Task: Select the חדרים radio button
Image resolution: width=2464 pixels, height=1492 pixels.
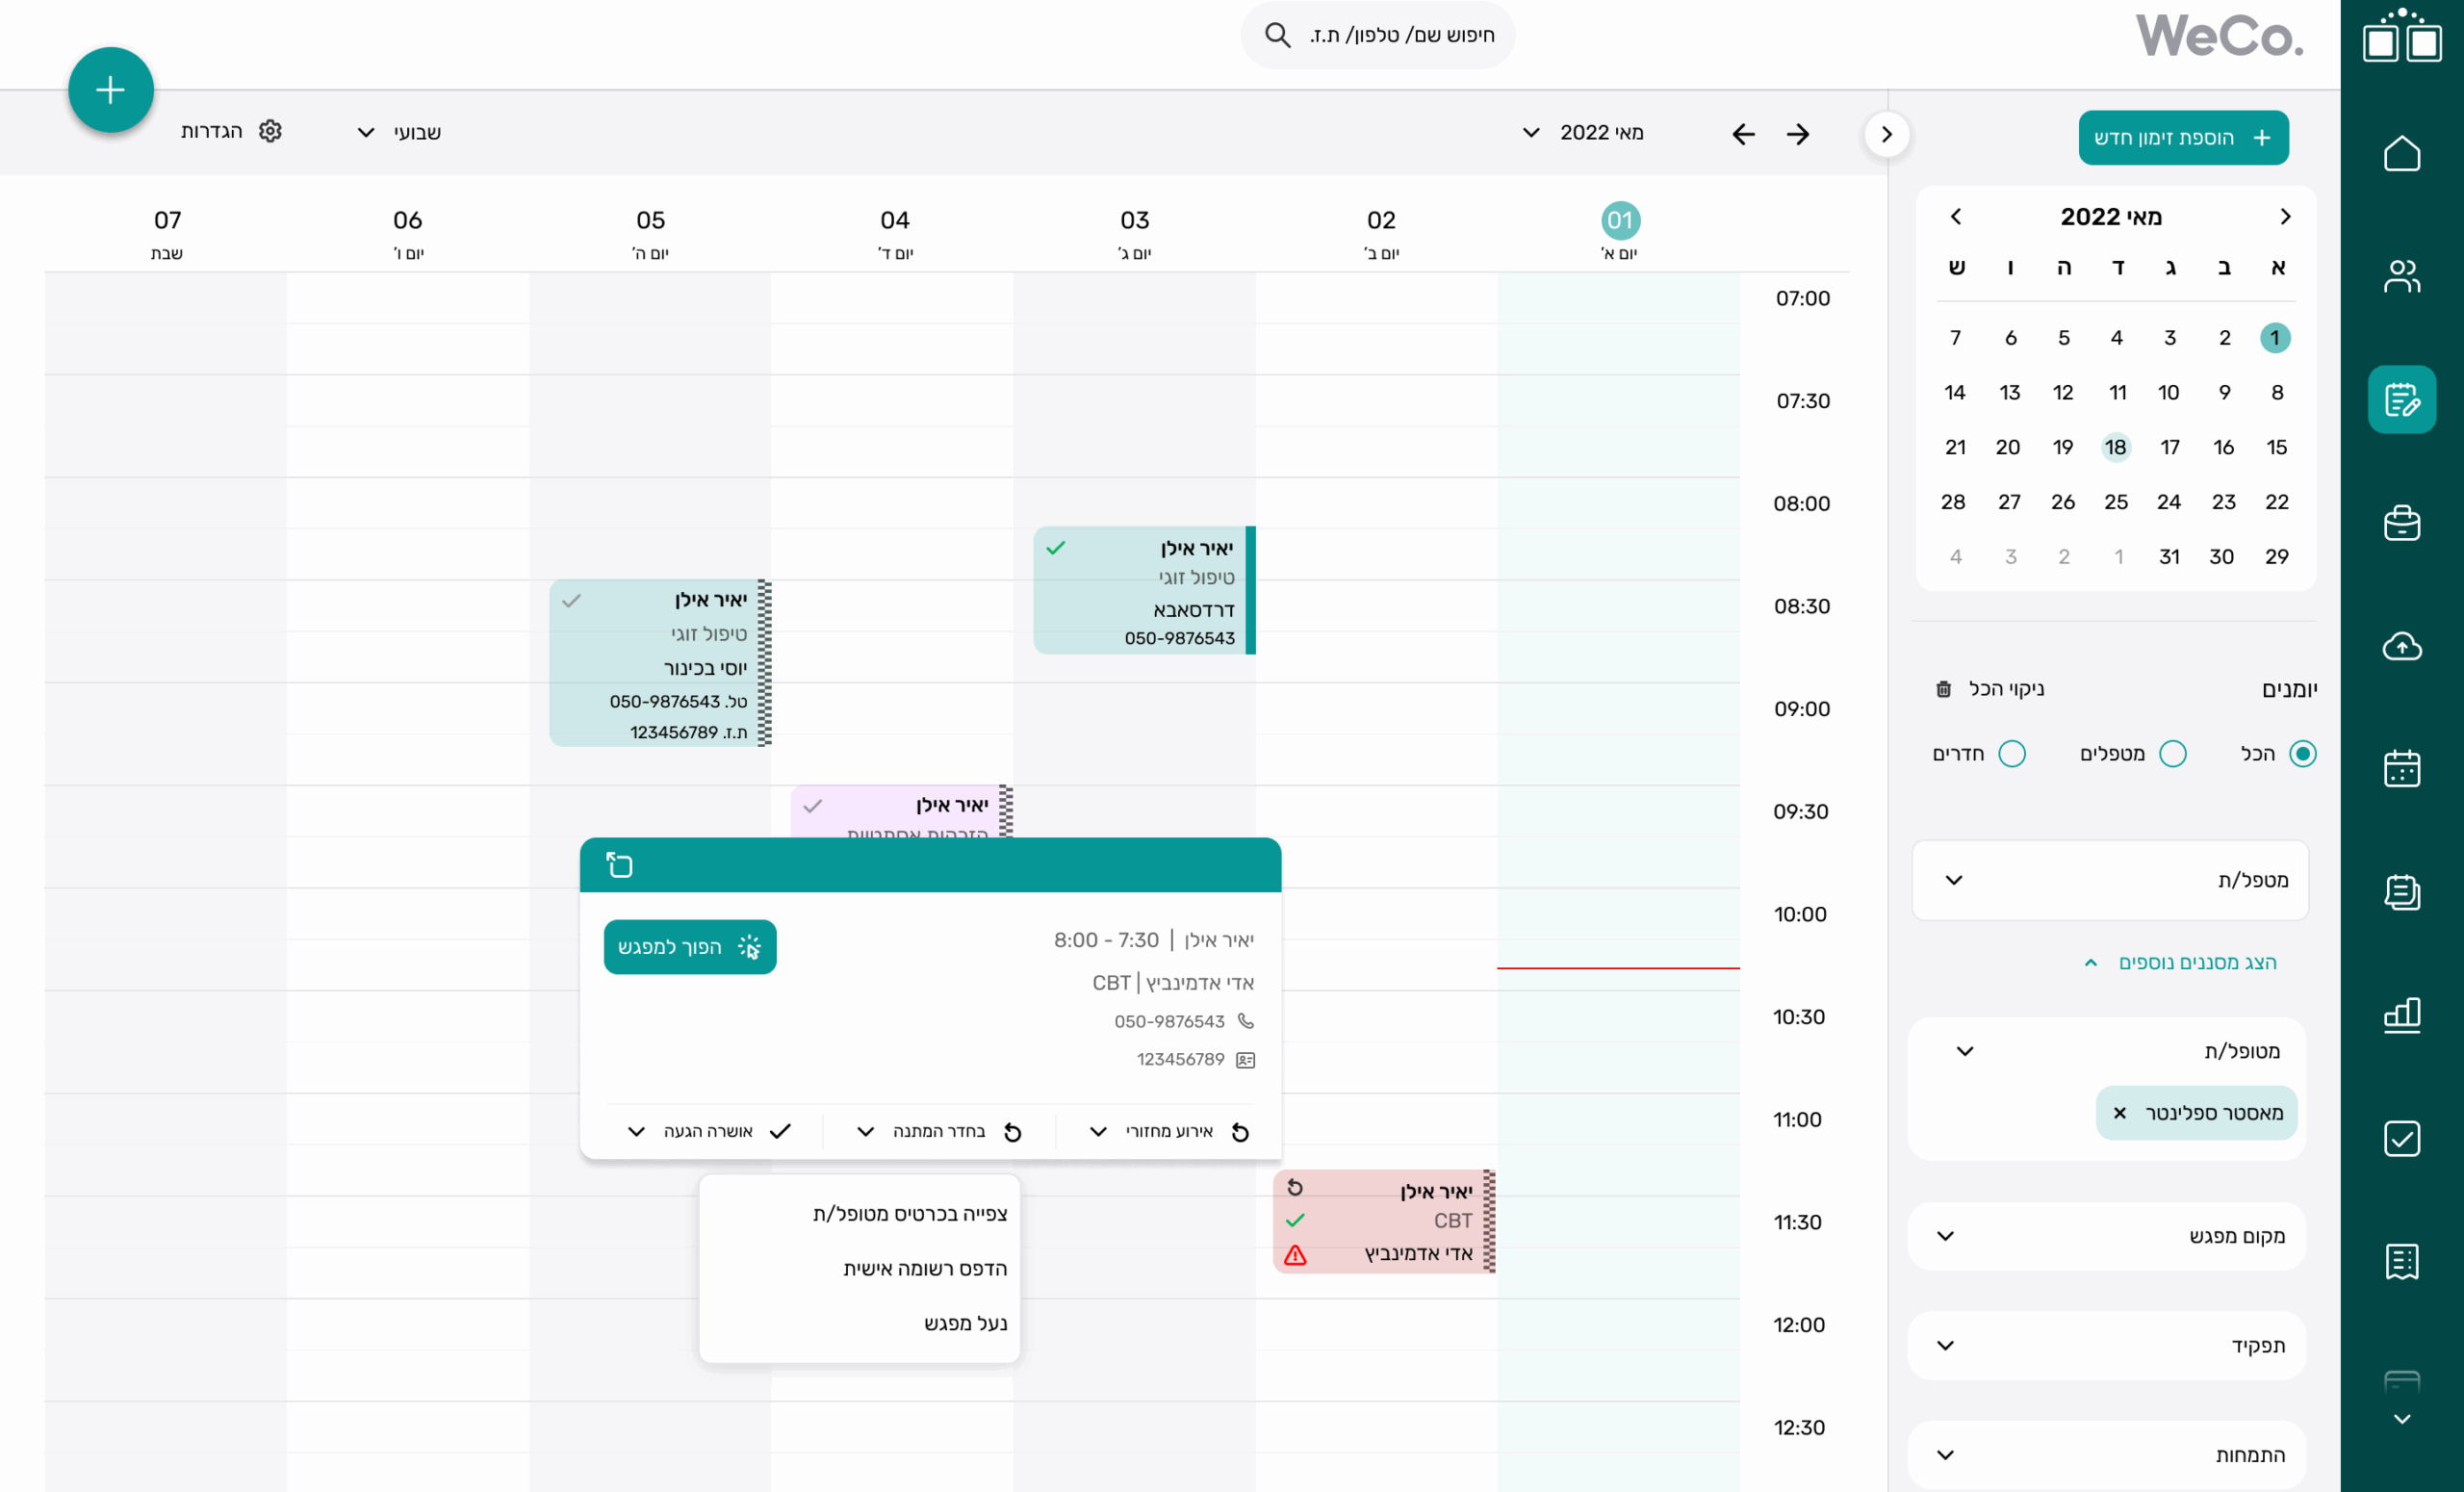Action: pyautogui.click(x=2011, y=753)
